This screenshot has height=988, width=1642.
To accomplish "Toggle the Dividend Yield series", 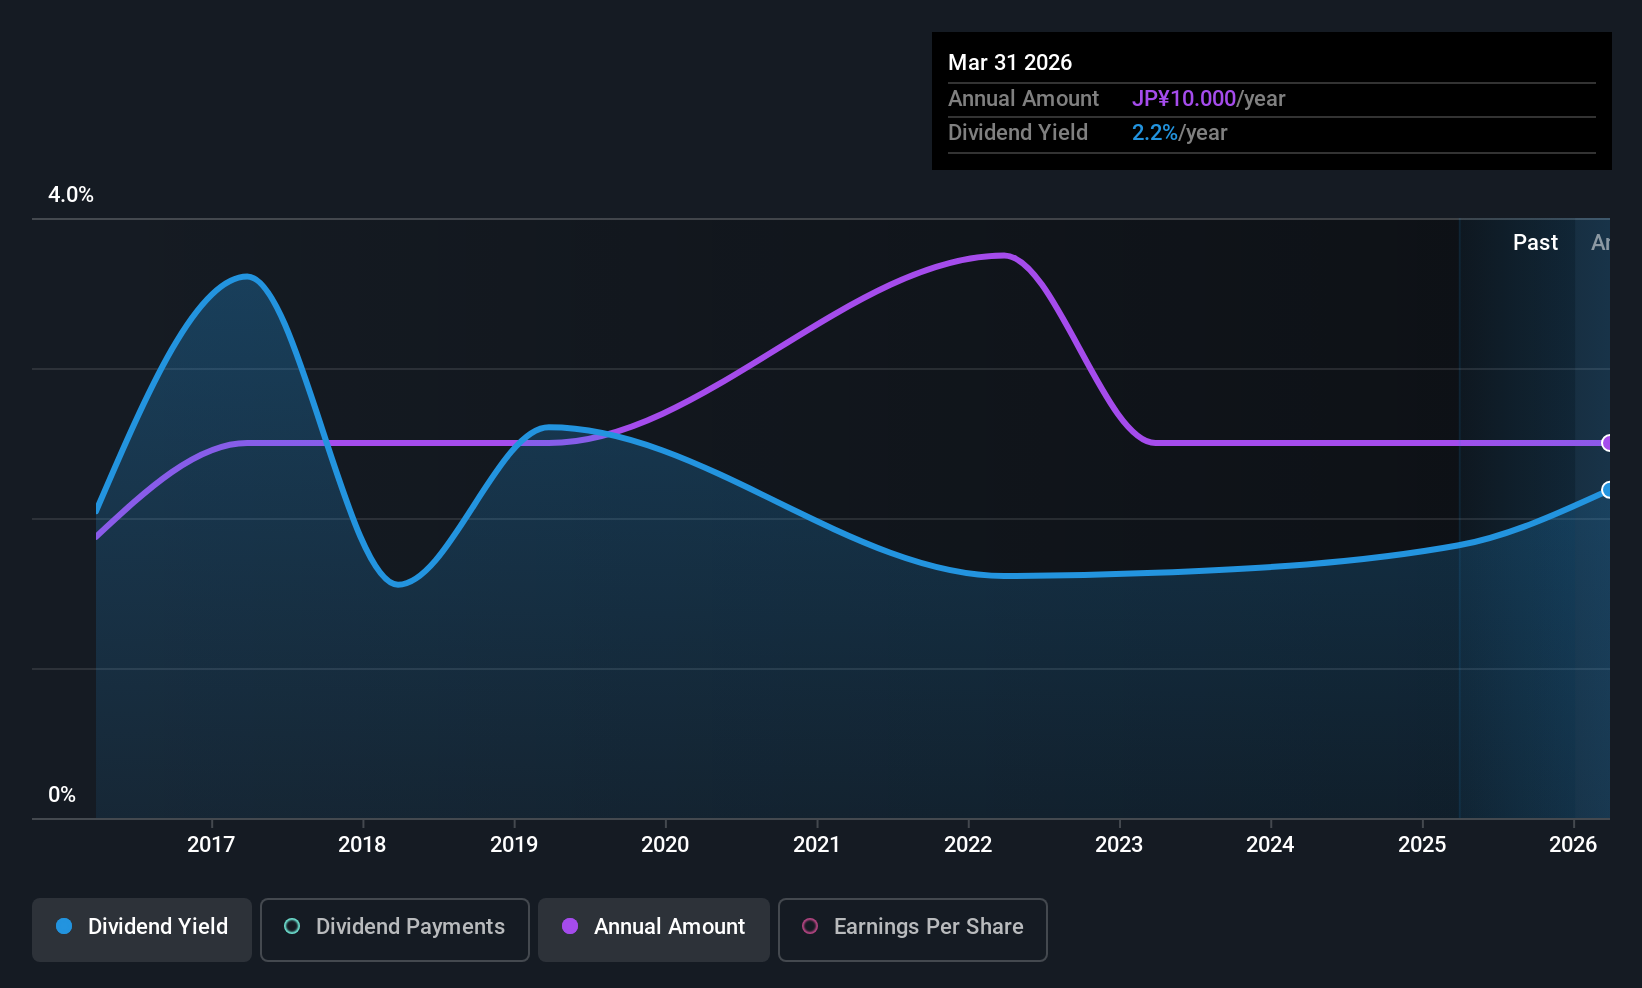I will (142, 930).
